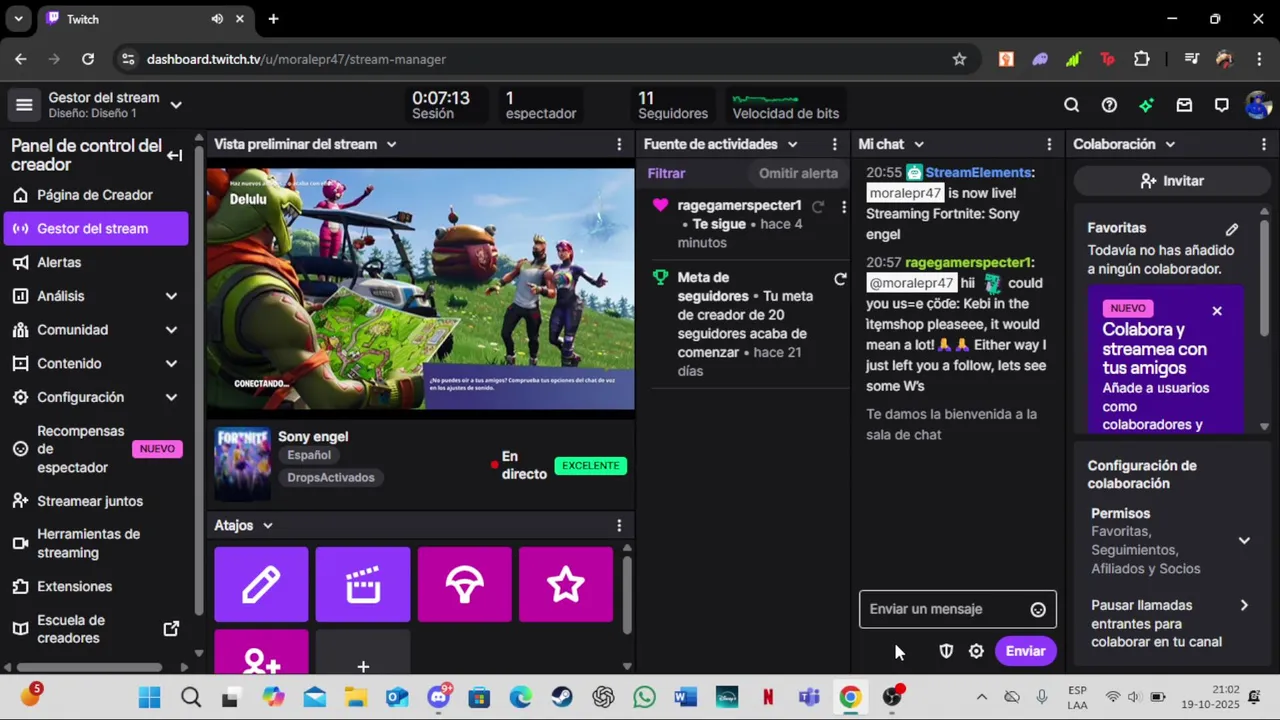Viewport: 1280px width, 720px height.
Task: Expand the Comunidad sidebar section
Action: pos(171,330)
